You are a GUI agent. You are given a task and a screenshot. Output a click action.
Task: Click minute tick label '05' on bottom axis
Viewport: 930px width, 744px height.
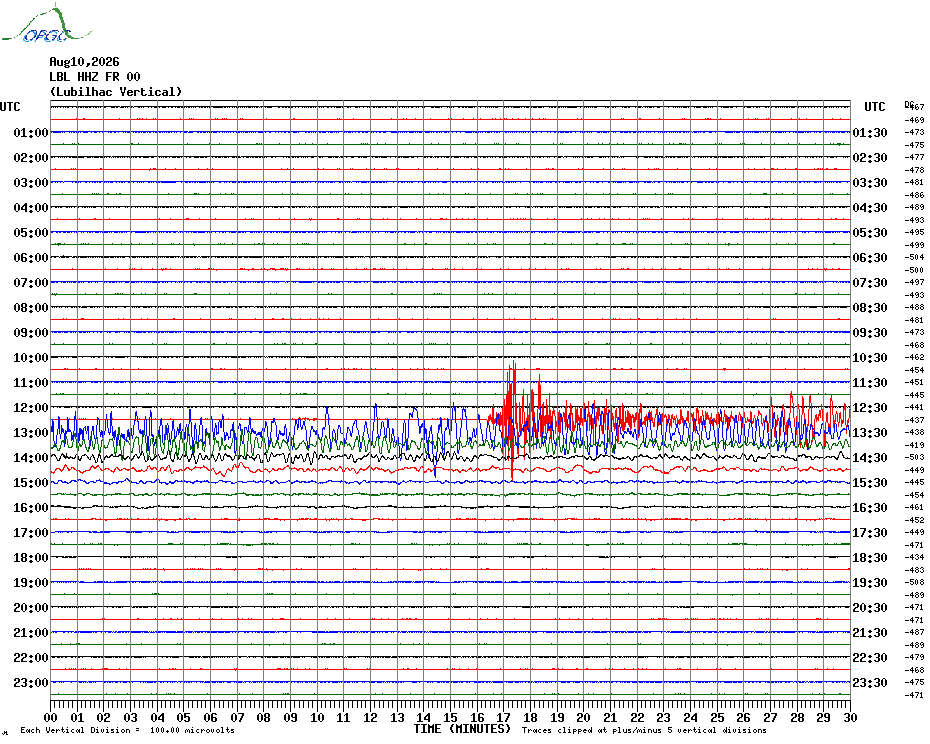(184, 717)
